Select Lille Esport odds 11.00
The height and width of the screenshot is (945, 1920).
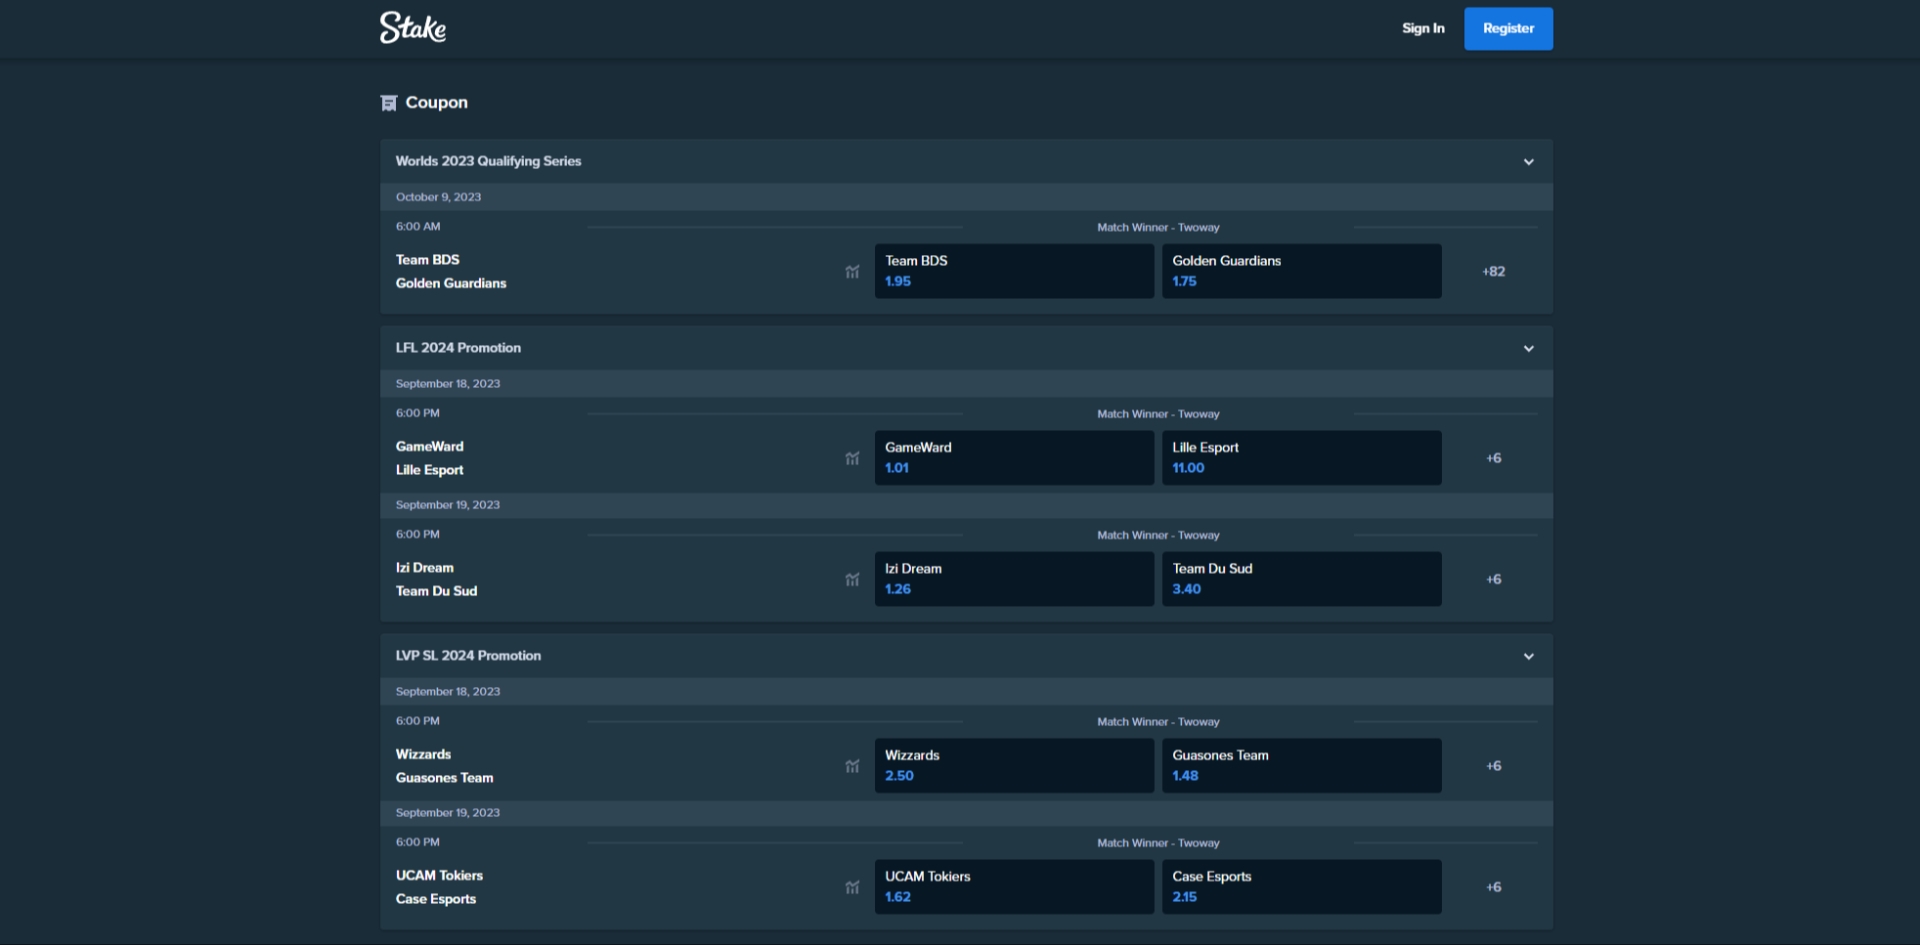(x=1301, y=458)
